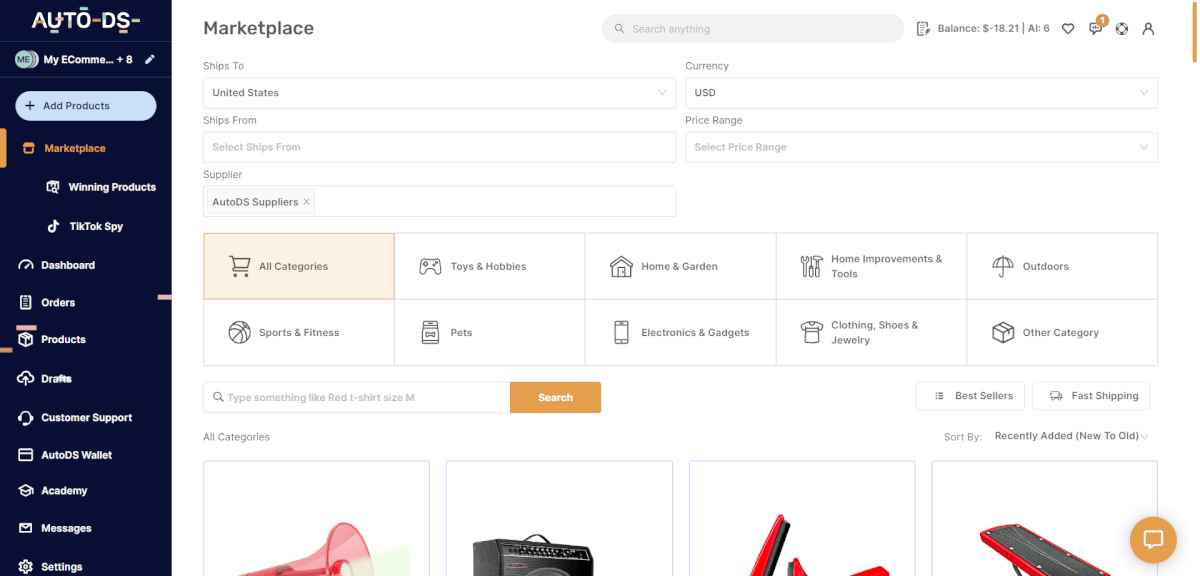Screen dimensions: 1200x576
Task: Change Sort By Recently Added dropdown
Action: click(1071, 436)
